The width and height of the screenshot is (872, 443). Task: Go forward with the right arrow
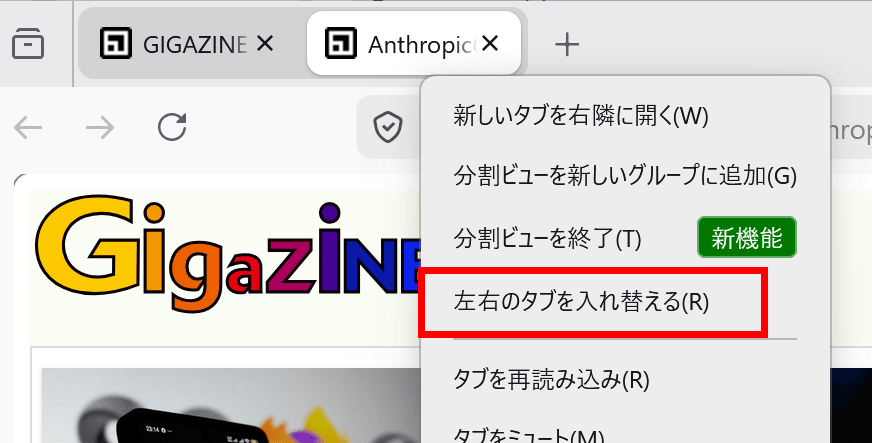coord(100,127)
